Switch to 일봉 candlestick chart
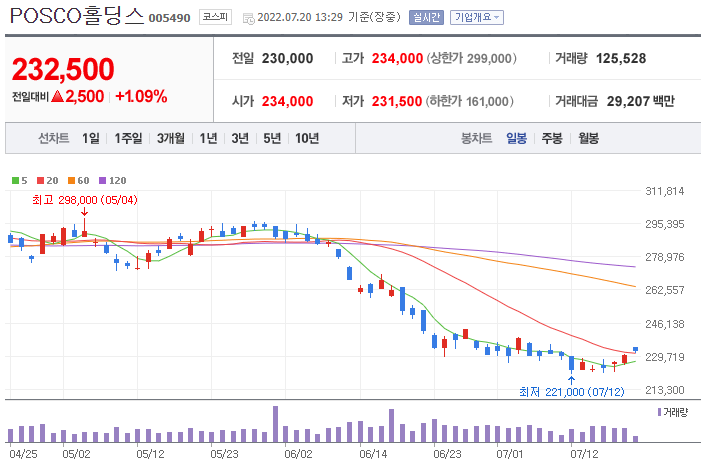This screenshot has height=464, width=701. 516,138
